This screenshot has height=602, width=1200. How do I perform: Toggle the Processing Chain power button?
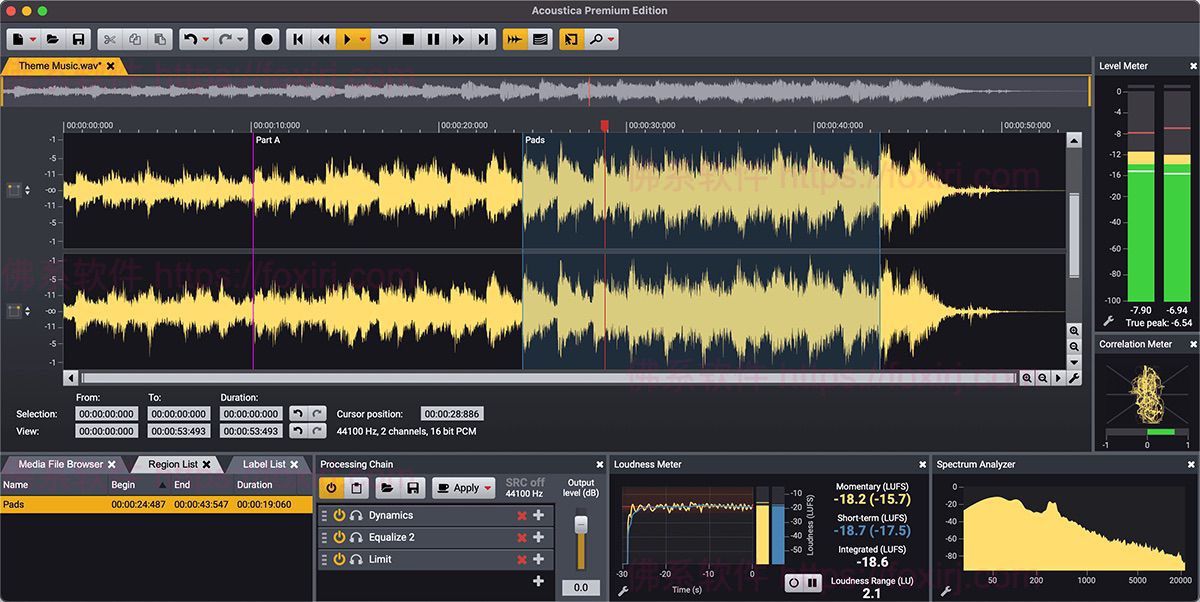pyautogui.click(x=331, y=488)
